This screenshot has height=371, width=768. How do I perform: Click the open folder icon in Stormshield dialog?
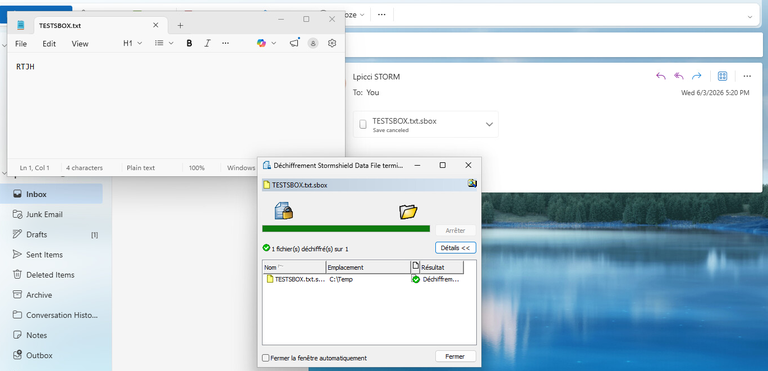pos(408,211)
